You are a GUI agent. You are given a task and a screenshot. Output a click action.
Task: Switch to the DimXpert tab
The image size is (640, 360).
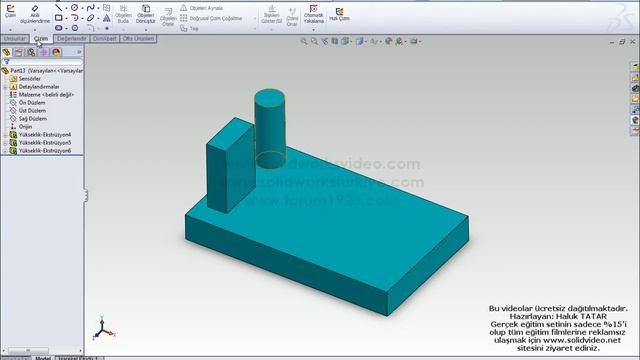pyautogui.click(x=104, y=39)
